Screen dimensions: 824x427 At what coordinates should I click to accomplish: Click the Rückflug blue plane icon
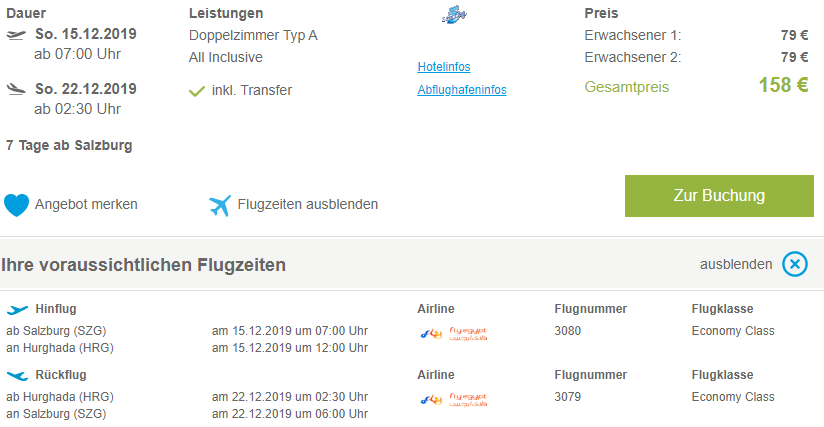17,376
